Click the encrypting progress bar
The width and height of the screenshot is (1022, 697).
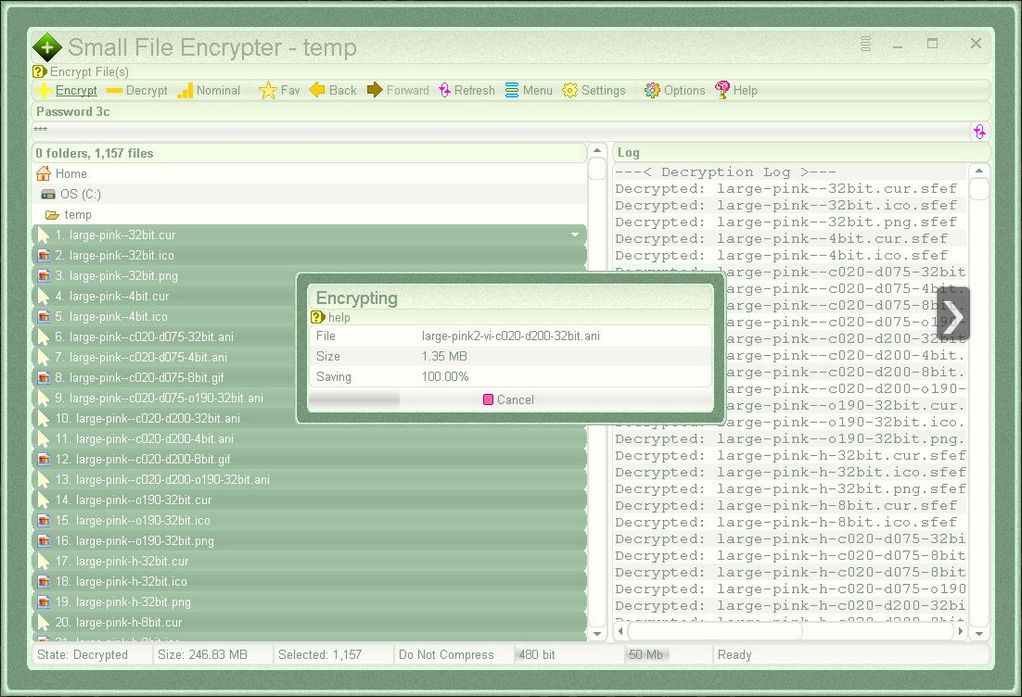point(354,400)
